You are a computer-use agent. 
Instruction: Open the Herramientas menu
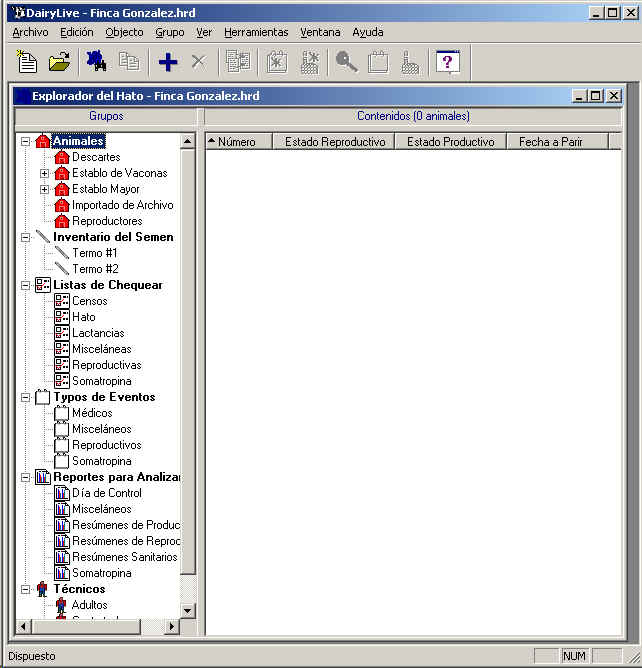[256, 32]
